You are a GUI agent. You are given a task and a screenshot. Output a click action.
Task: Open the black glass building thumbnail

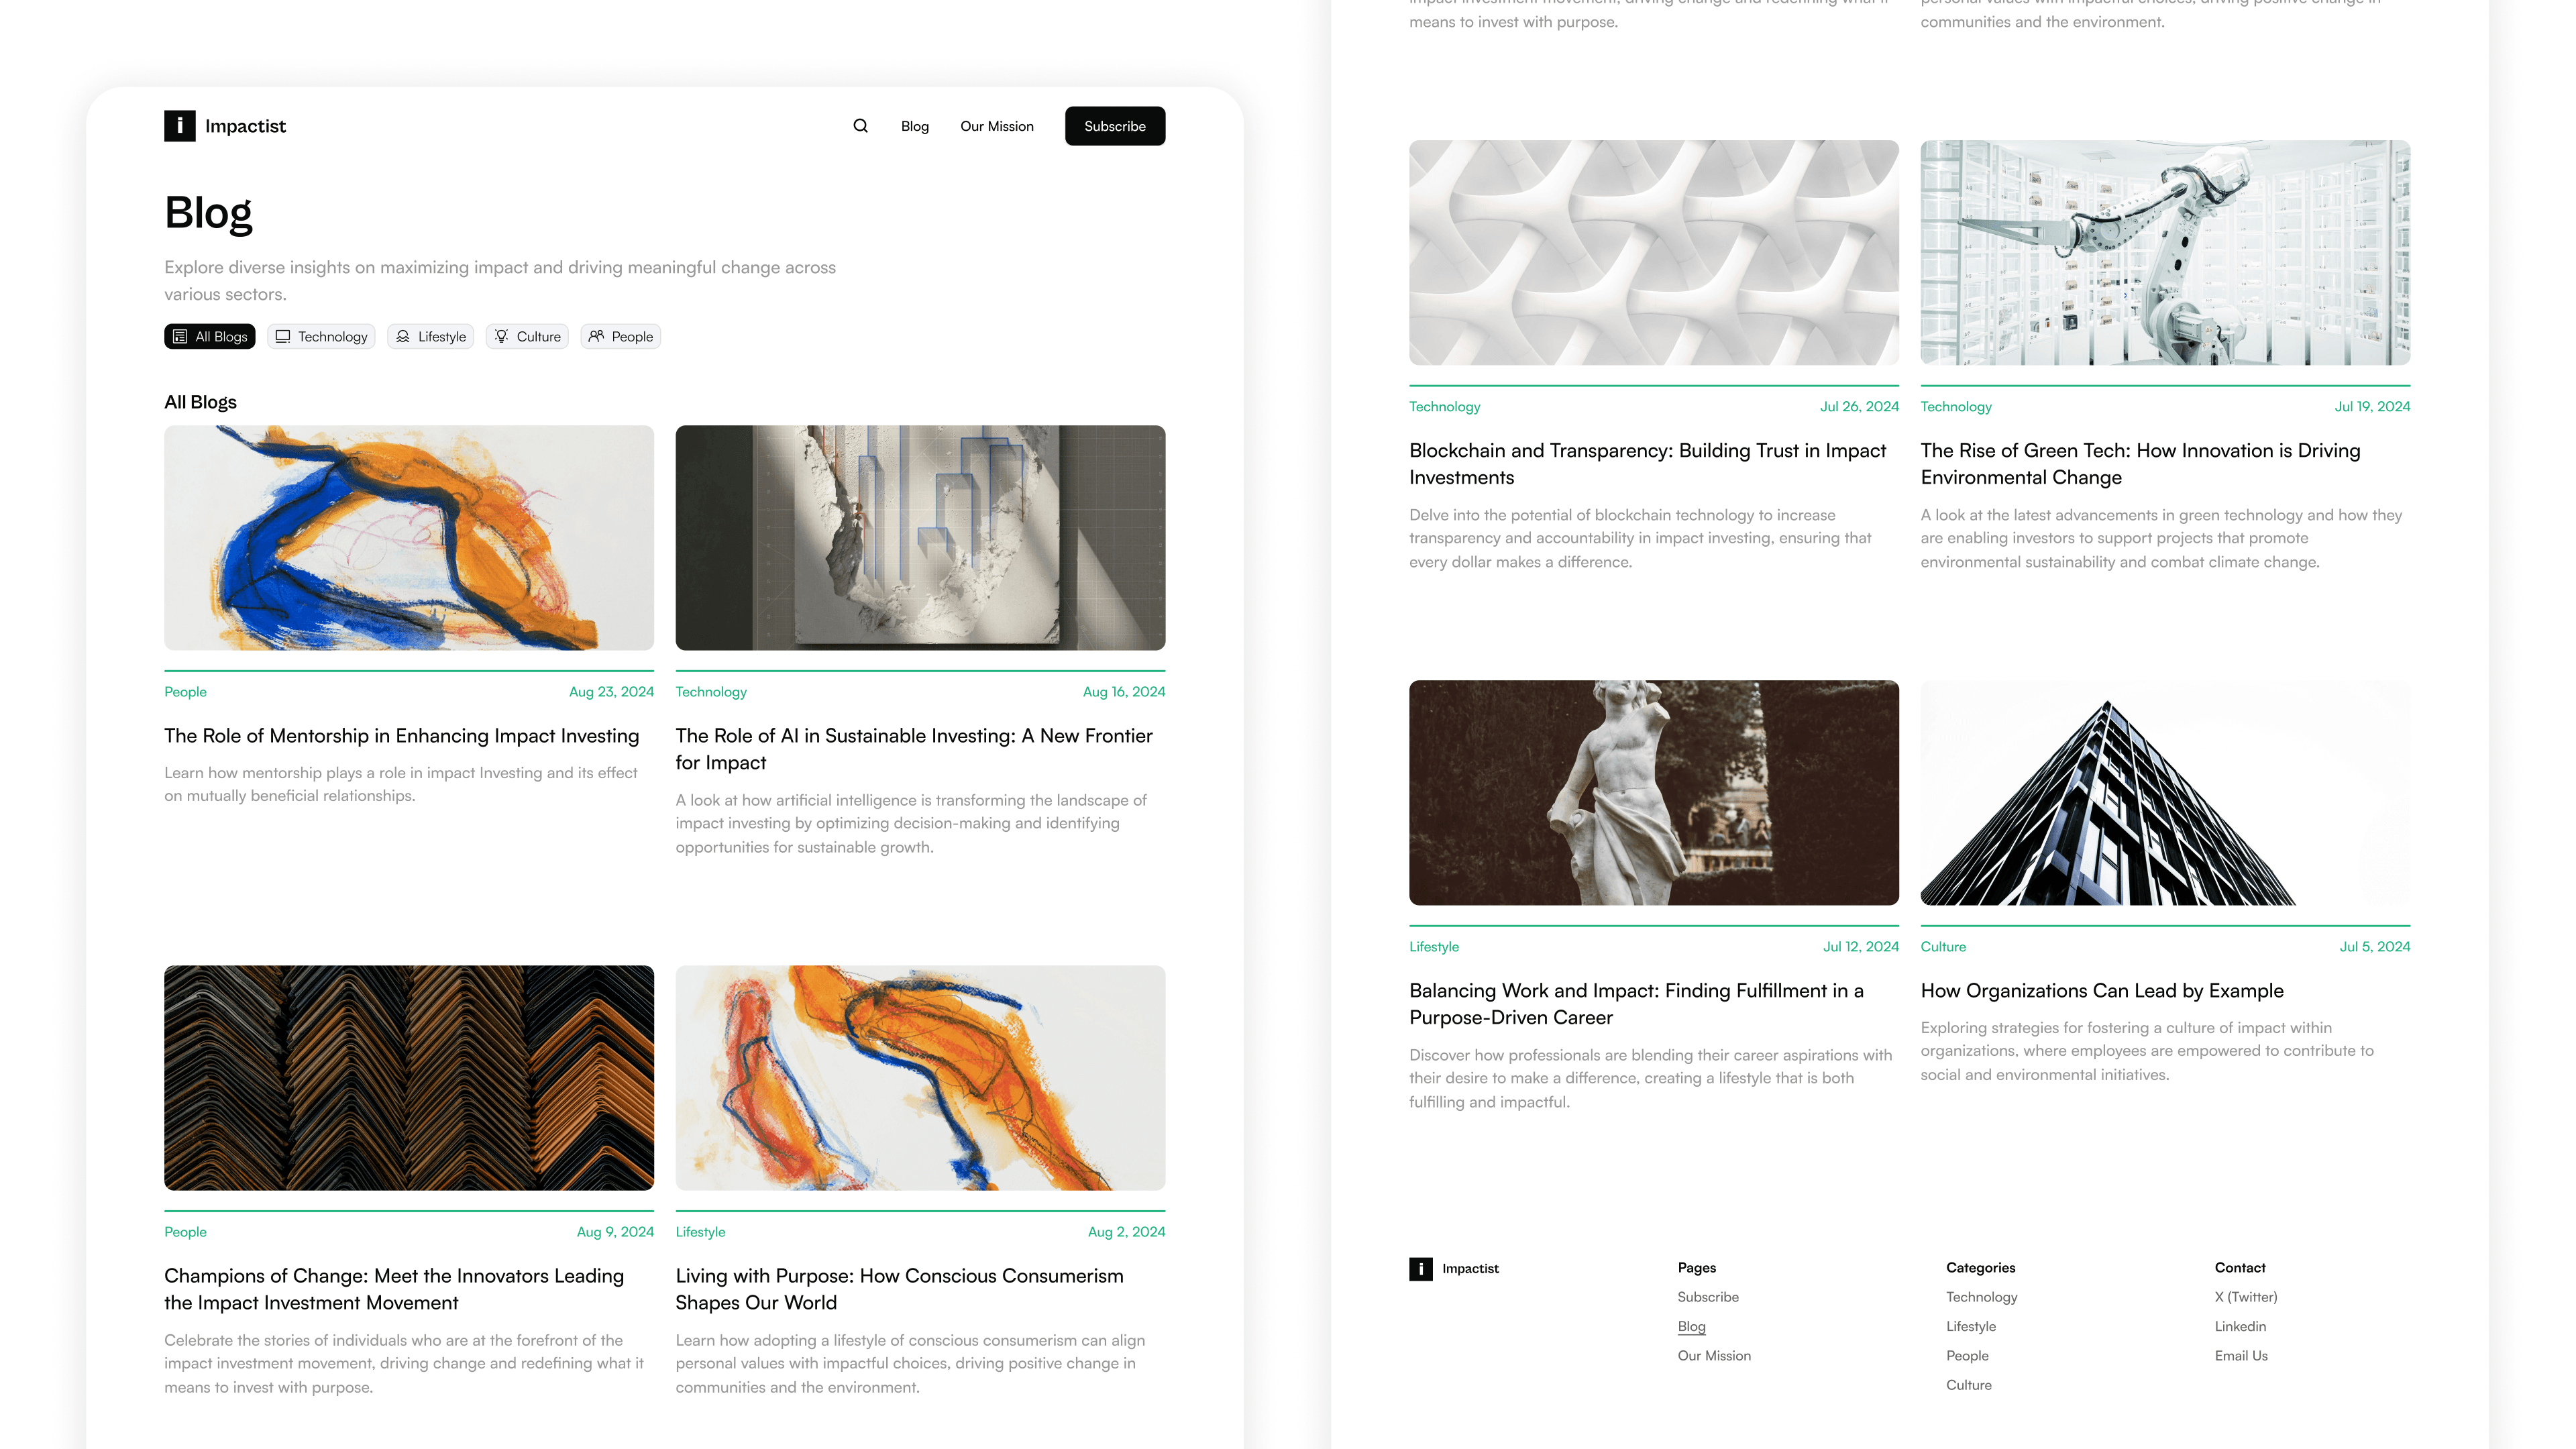point(2166,793)
